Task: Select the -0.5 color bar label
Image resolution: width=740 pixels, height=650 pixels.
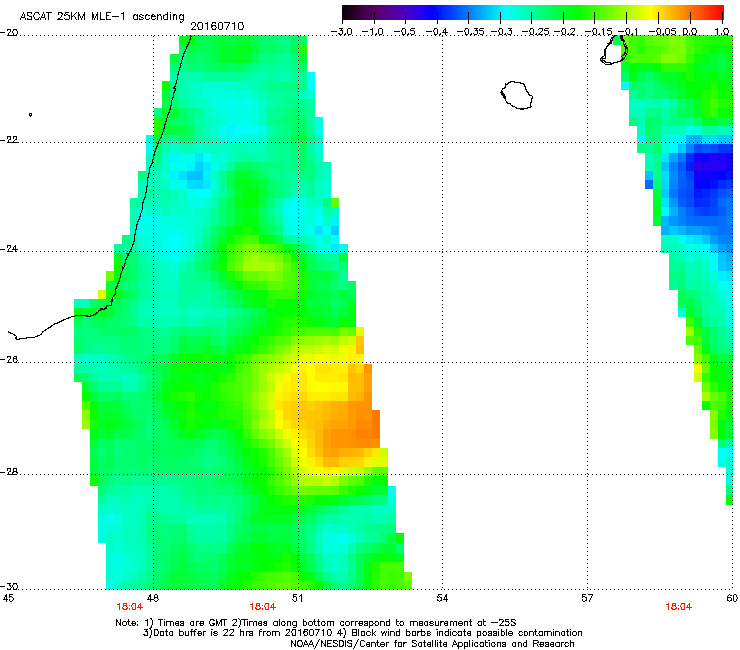Action: (404, 32)
